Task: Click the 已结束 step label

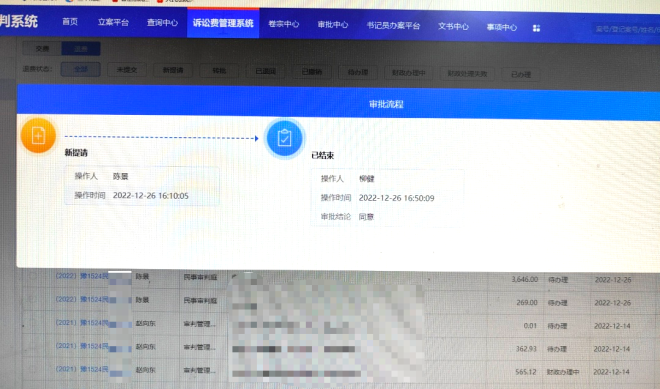Action: 323,155
